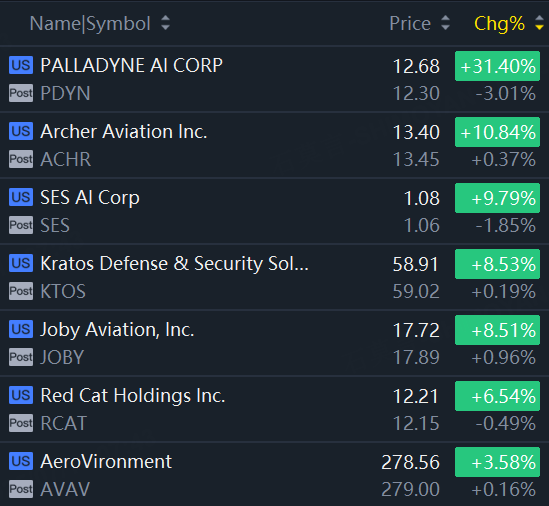
Task: Click the US badge next to SES AI Corp
Action: click(x=21, y=197)
